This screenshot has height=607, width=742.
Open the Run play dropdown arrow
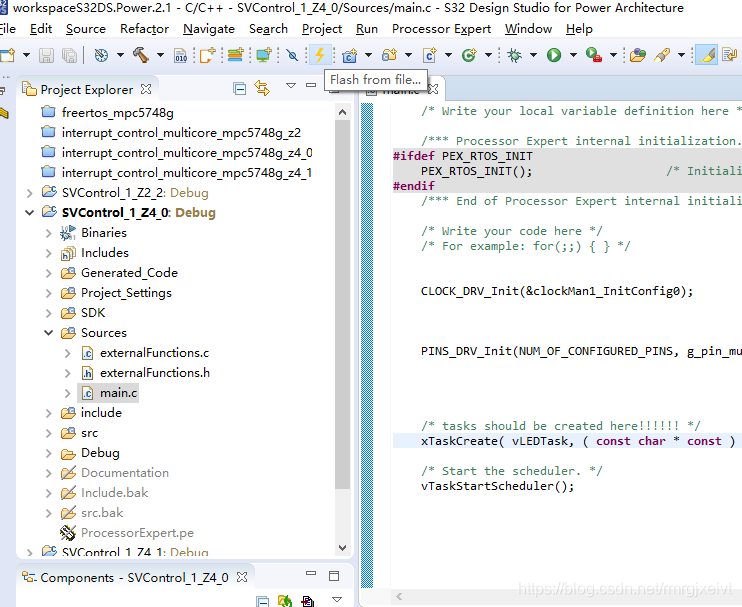tap(573, 55)
